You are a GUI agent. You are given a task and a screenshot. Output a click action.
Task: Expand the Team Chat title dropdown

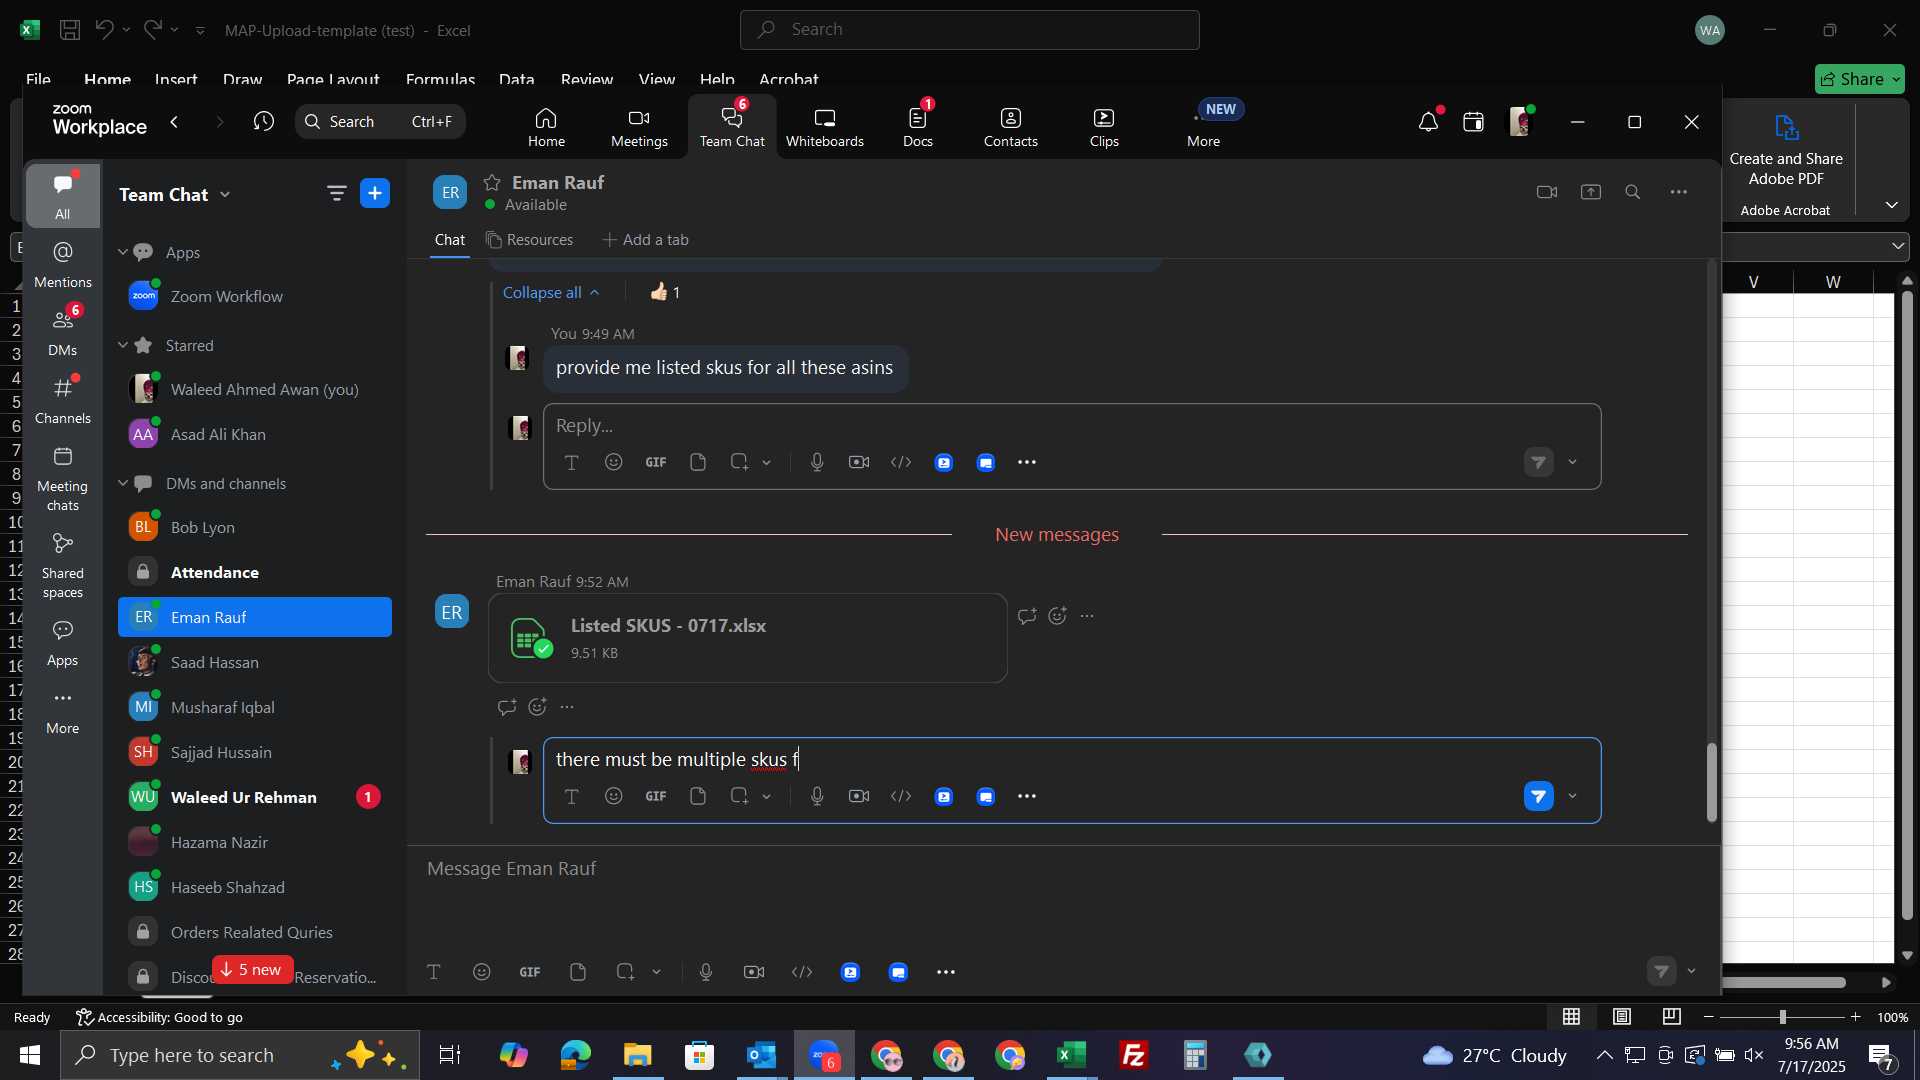click(225, 194)
